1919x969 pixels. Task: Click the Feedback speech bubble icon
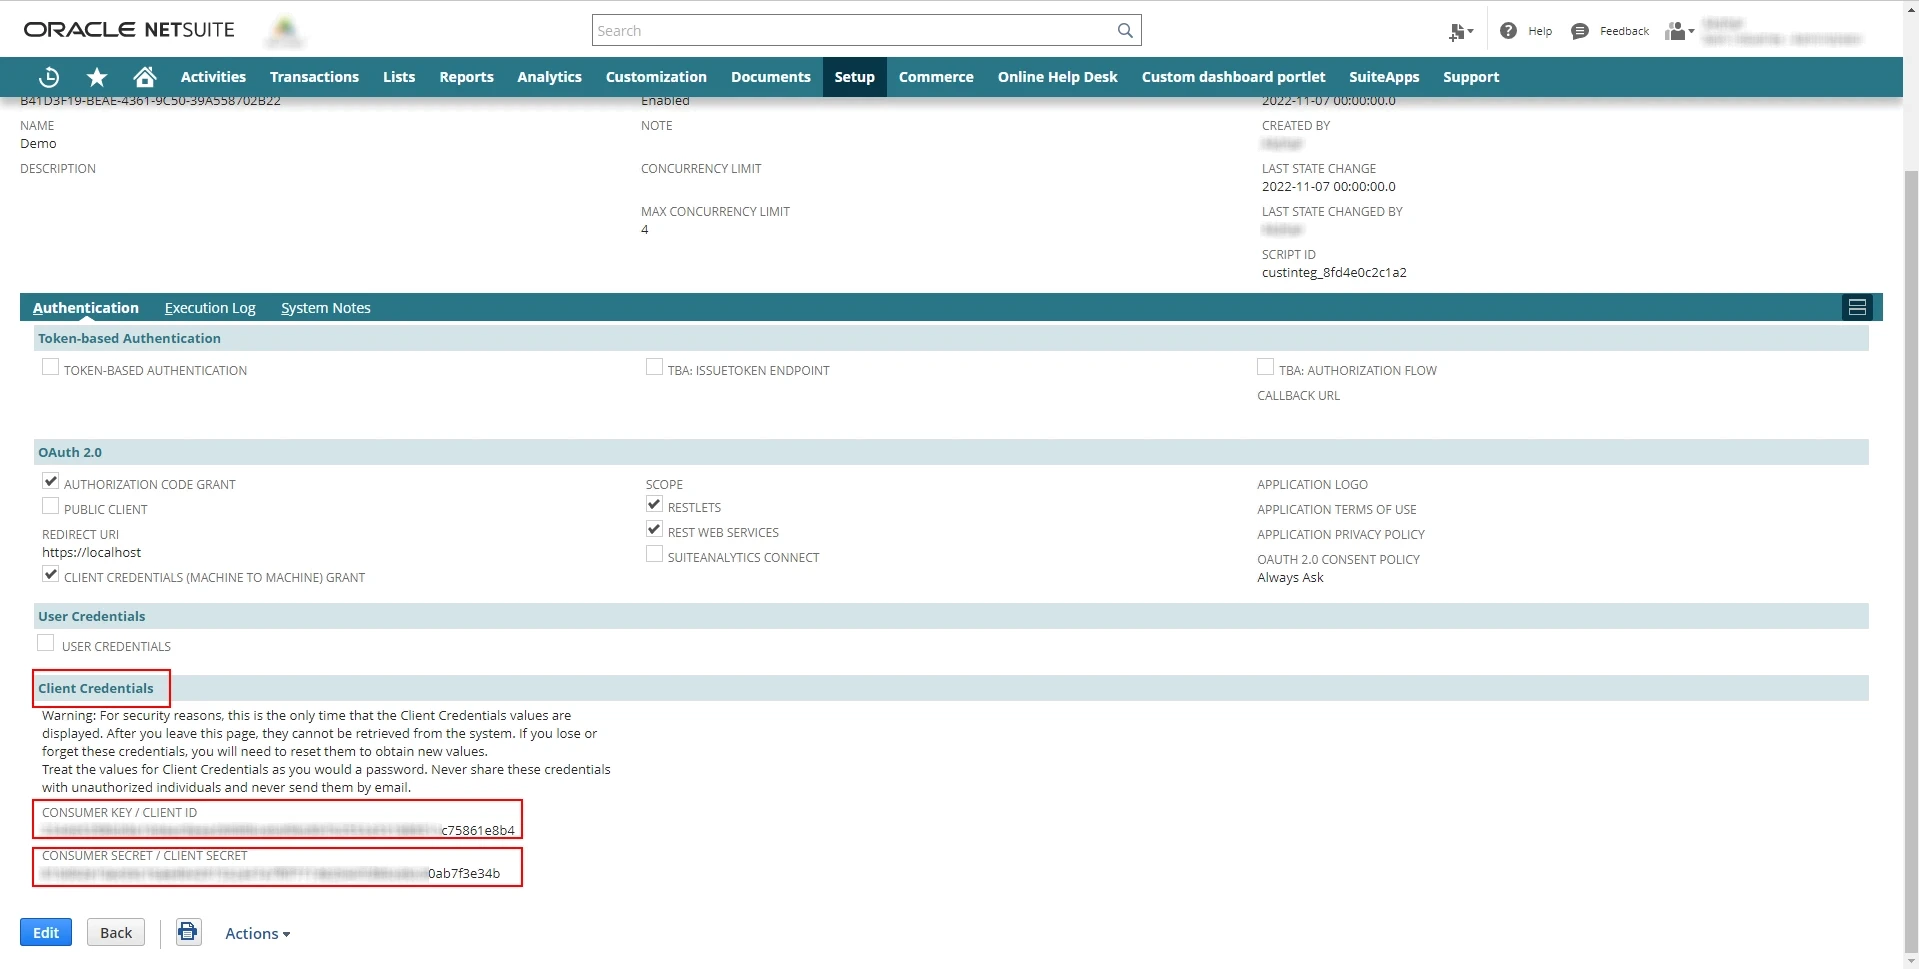pos(1580,31)
